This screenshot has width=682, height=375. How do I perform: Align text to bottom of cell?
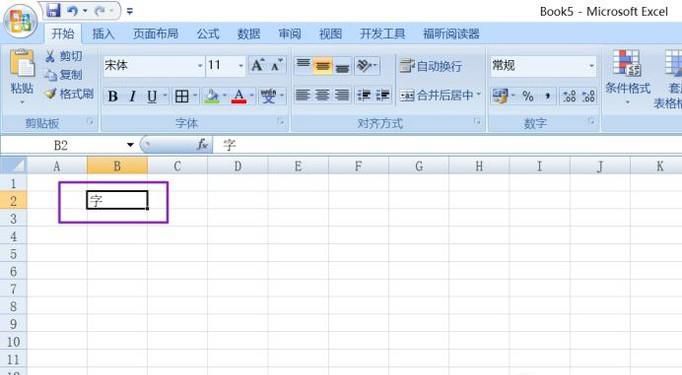342,66
